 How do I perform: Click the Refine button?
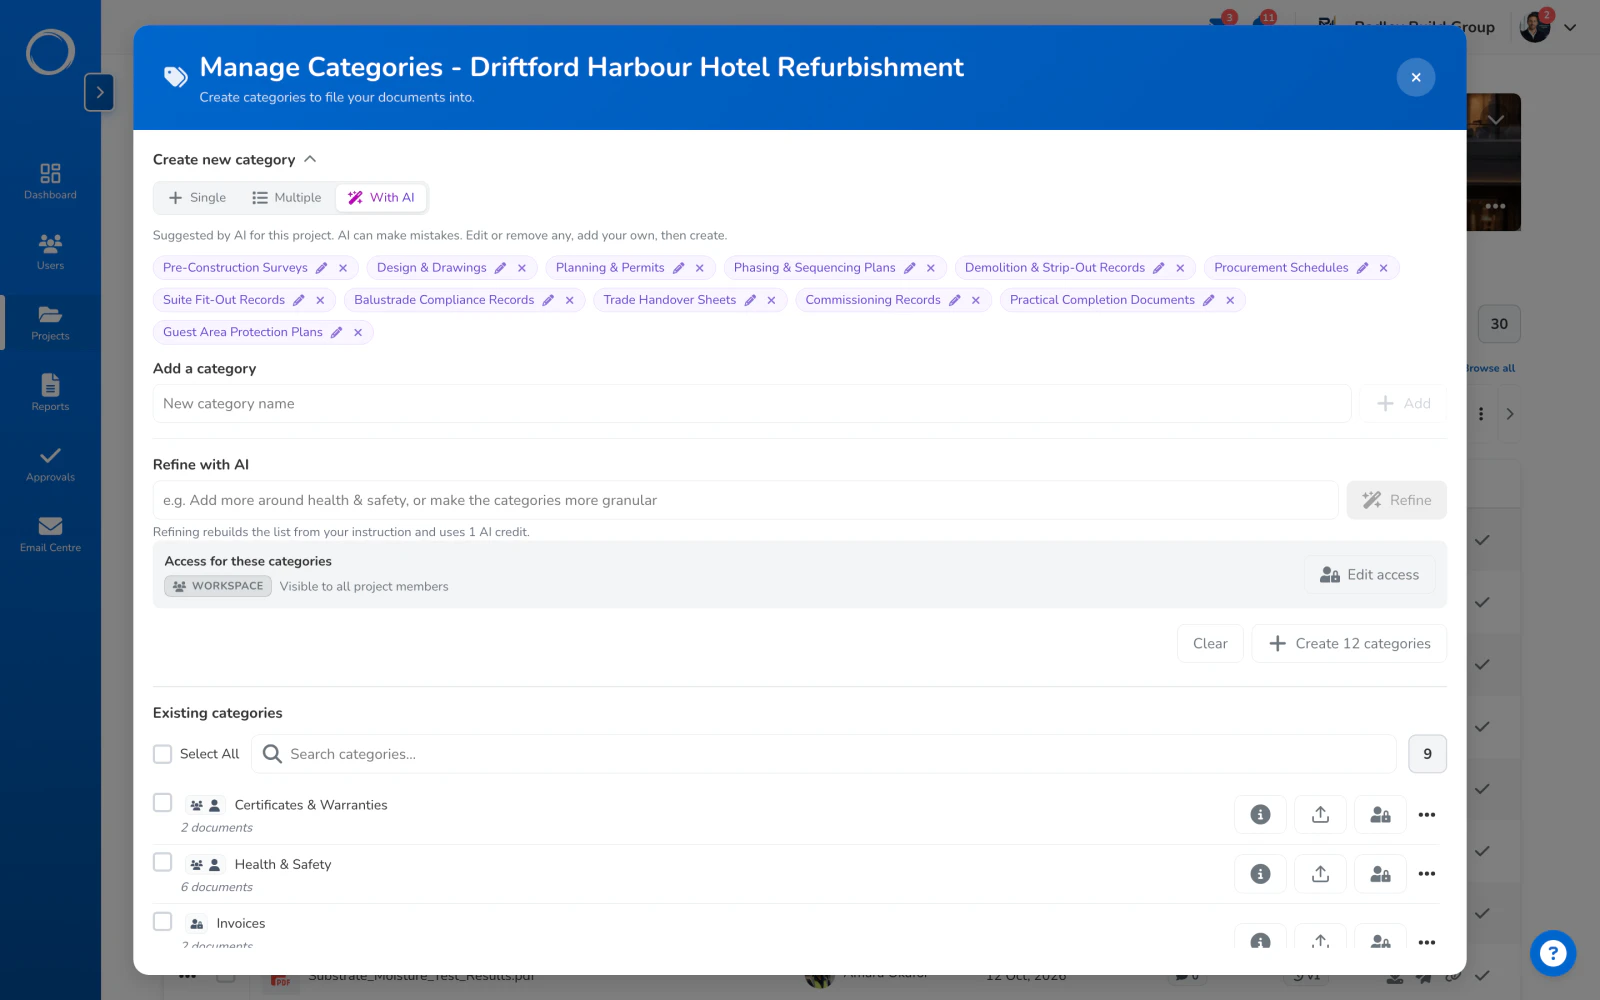click(1396, 500)
